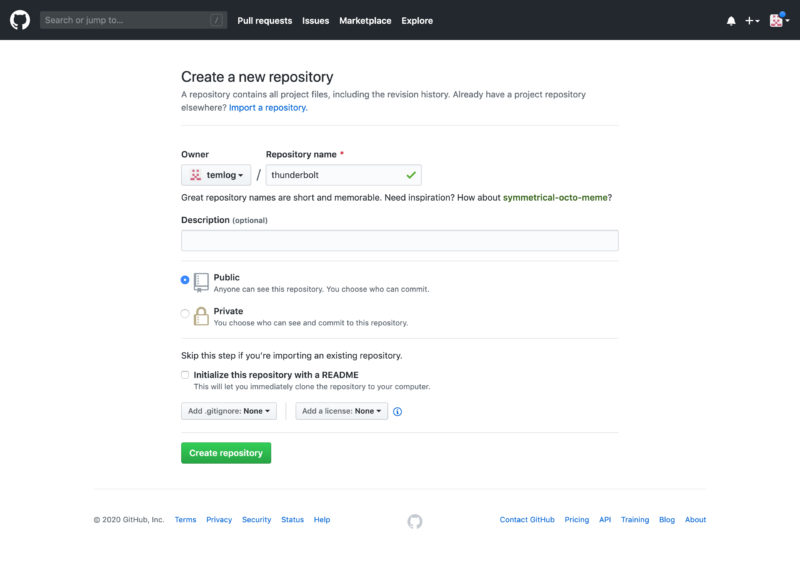Select the Private radio button
Image resolution: width=800 pixels, height=561 pixels.
click(185, 313)
